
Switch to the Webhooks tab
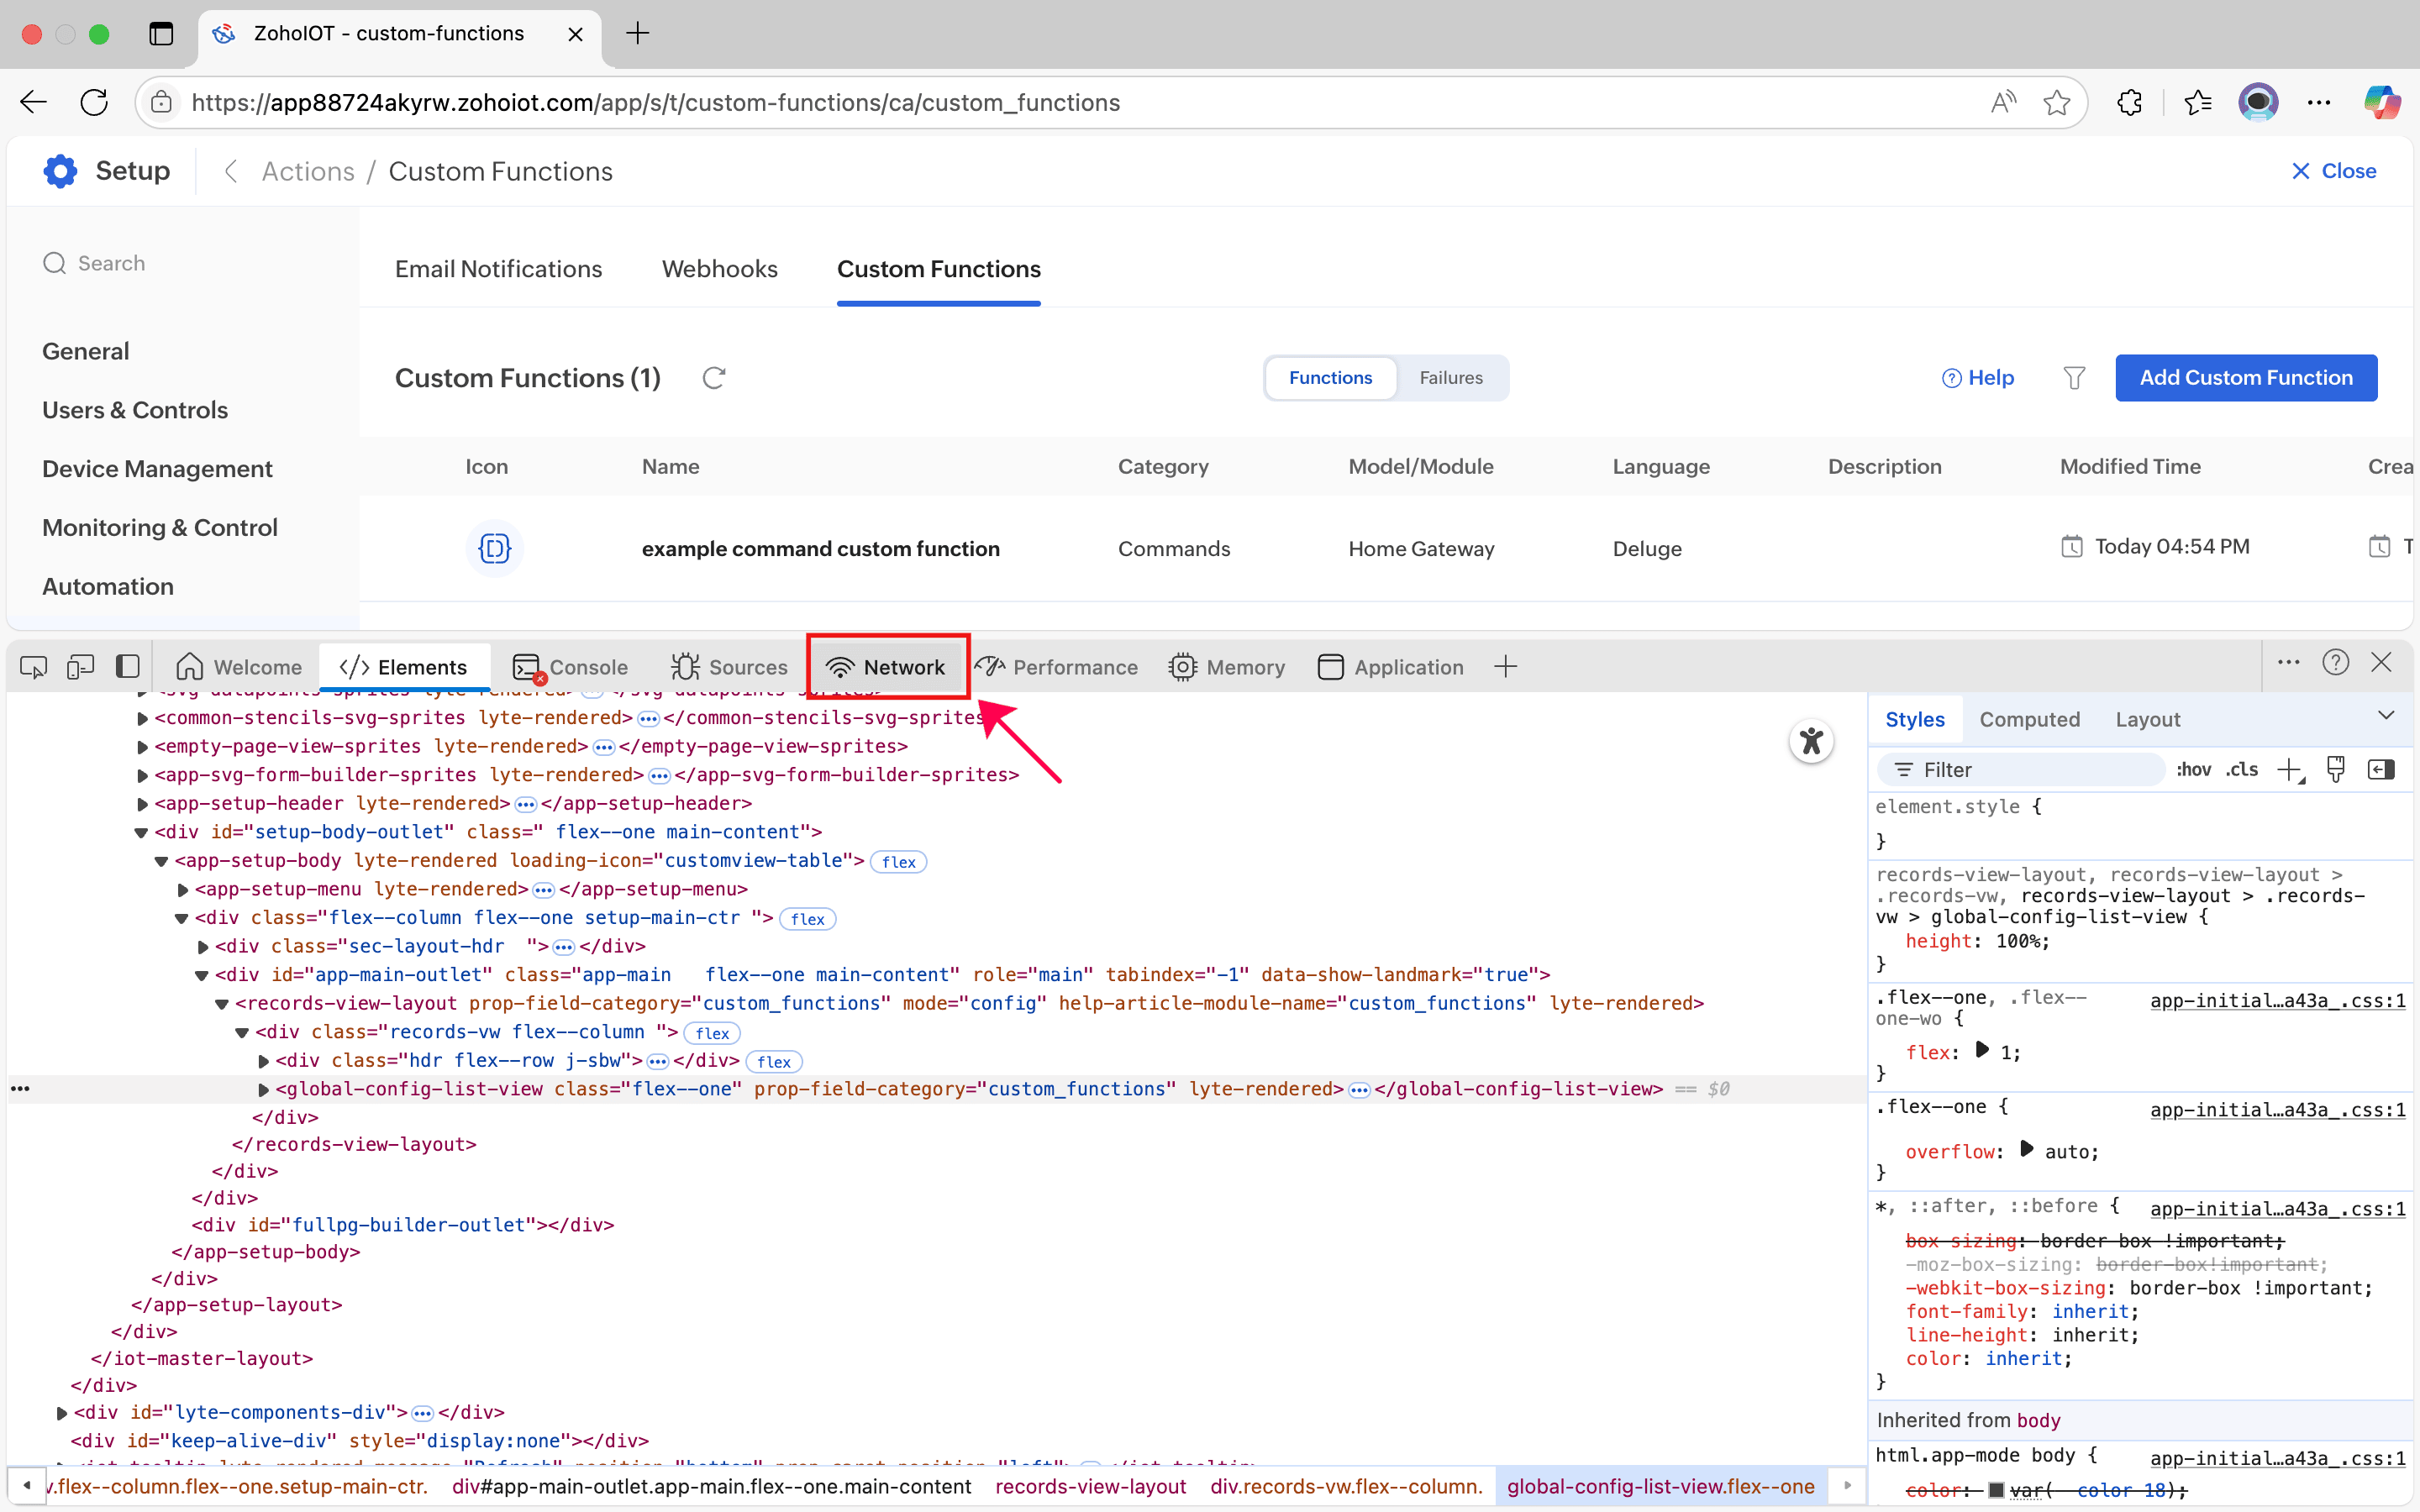(719, 269)
